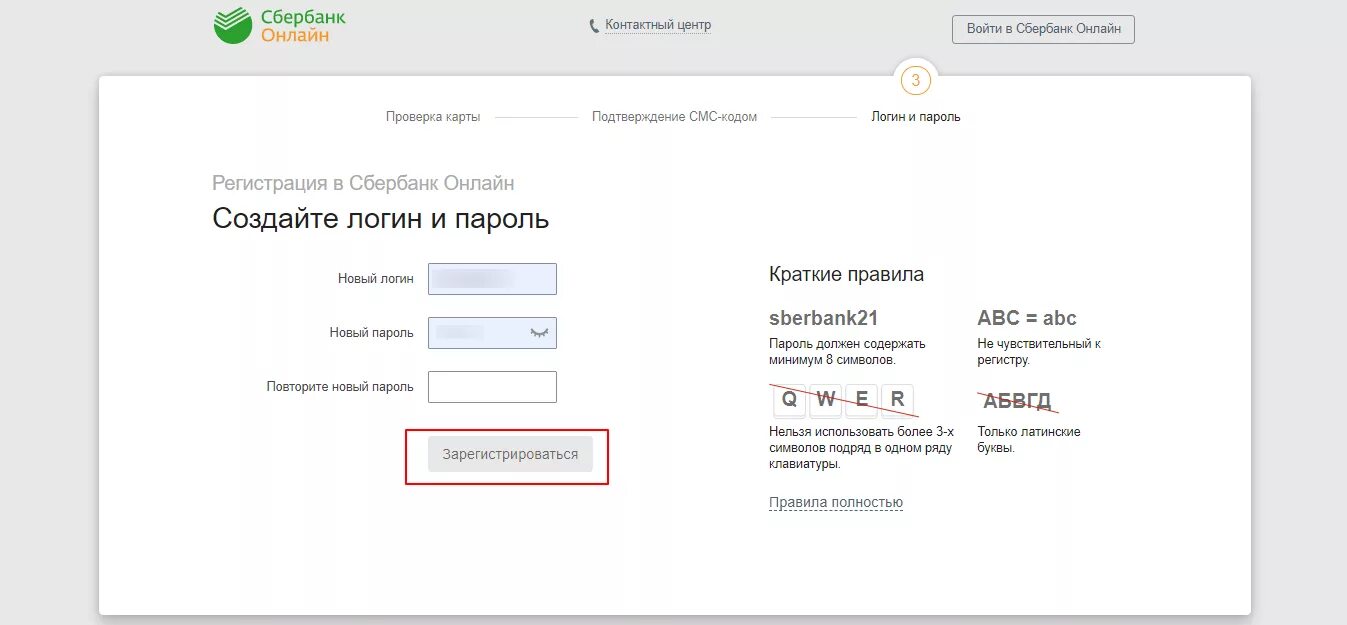Image resolution: width=1347 pixels, height=625 pixels.
Task: Focus the Новый пароль input field
Action: pyautogui.click(x=492, y=333)
